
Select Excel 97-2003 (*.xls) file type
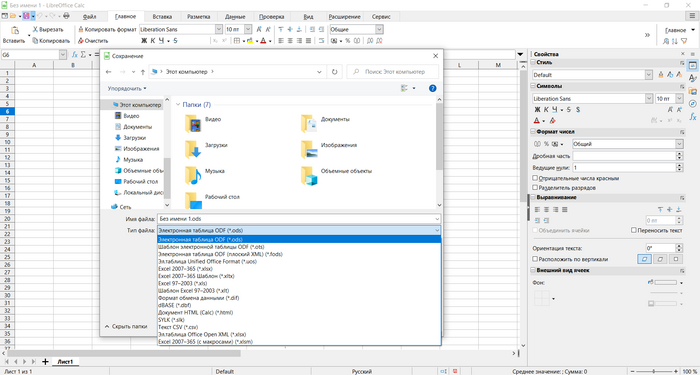click(299, 283)
